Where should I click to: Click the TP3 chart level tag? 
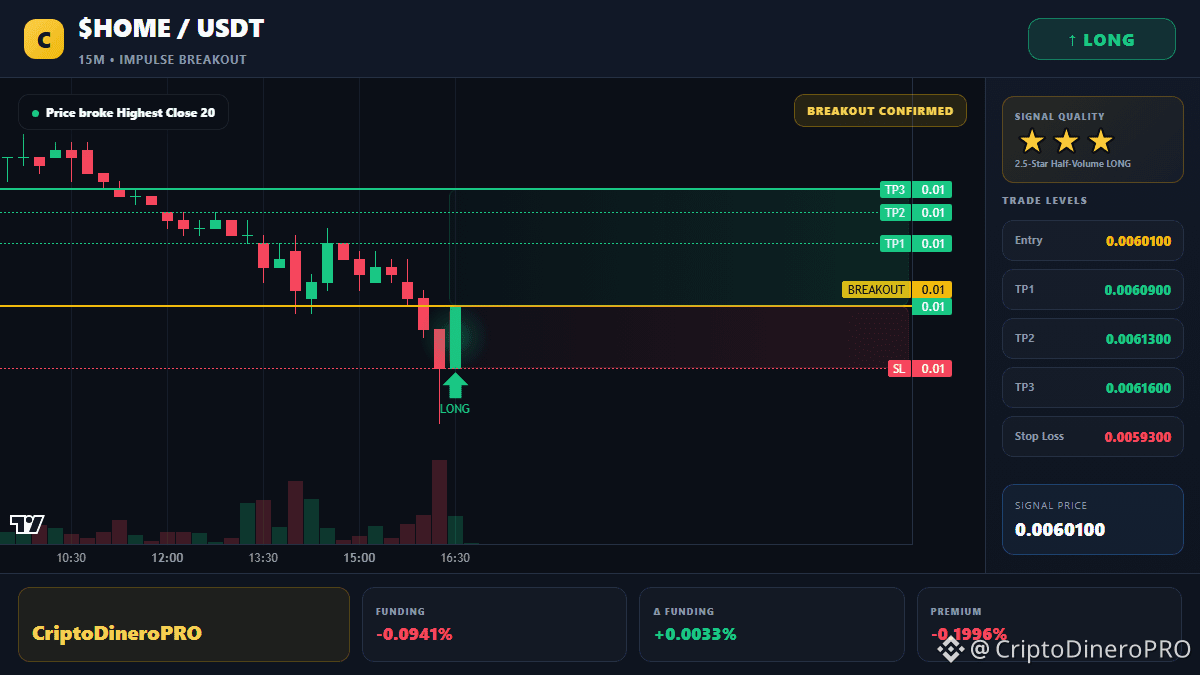[x=915, y=189]
